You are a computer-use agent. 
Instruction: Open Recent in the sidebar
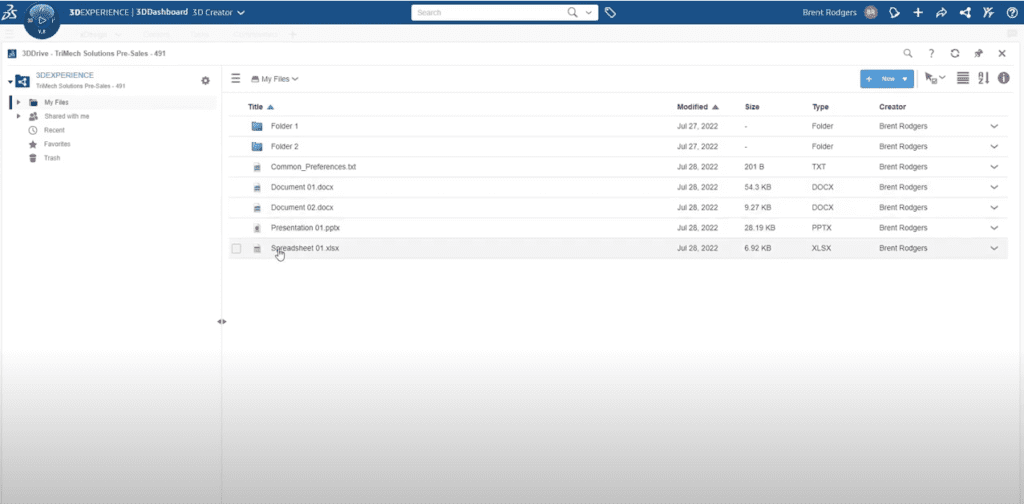[54, 130]
